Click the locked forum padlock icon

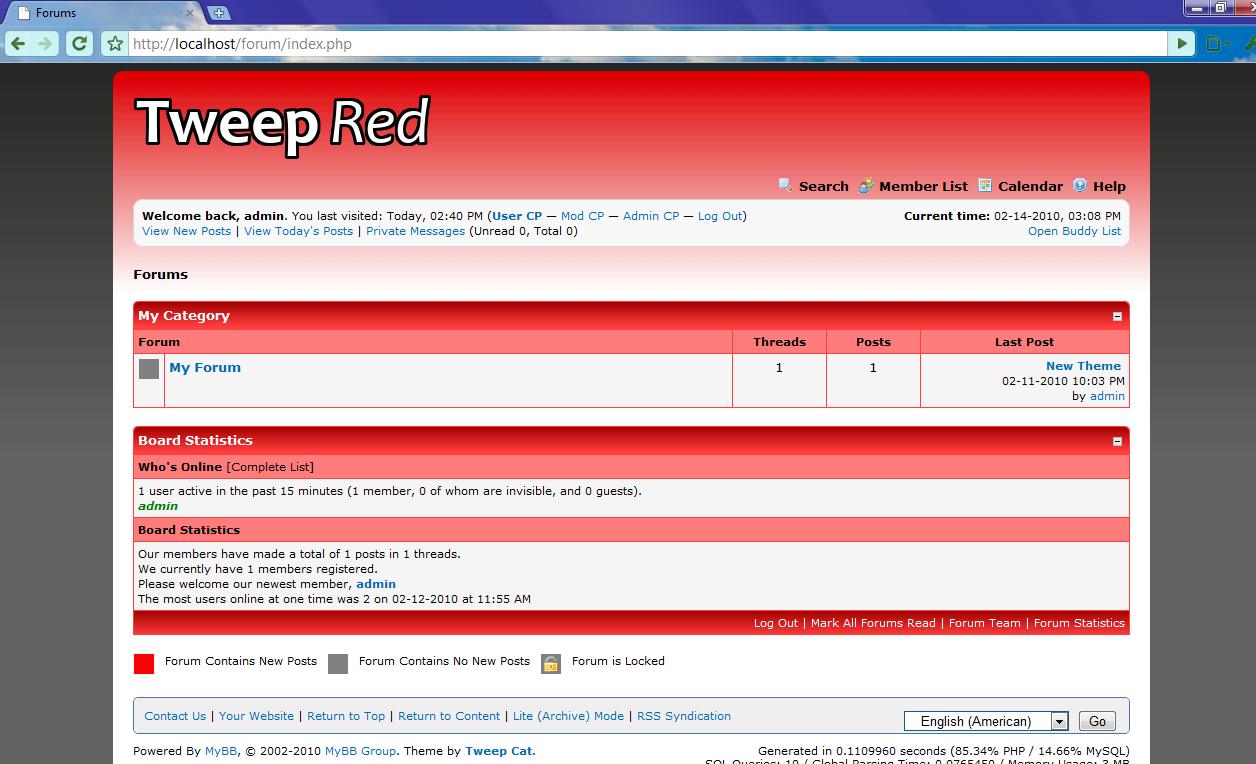551,663
